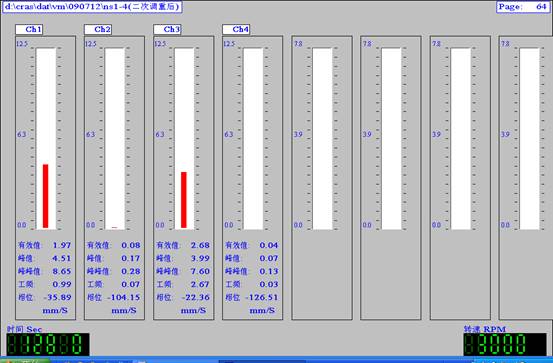This screenshot has height=363, width=553.
Task: Click Ch4 phase value -126.51
Action: tap(262, 297)
